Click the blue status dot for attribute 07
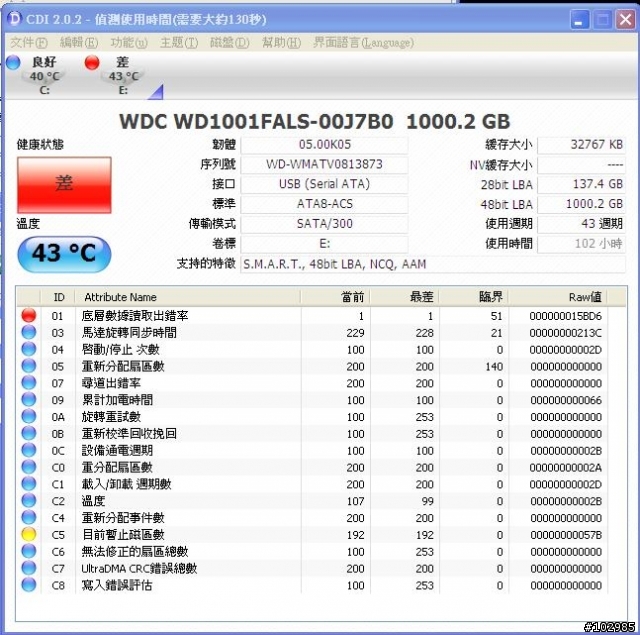This screenshot has height=635, width=640. [x=29, y=383]
